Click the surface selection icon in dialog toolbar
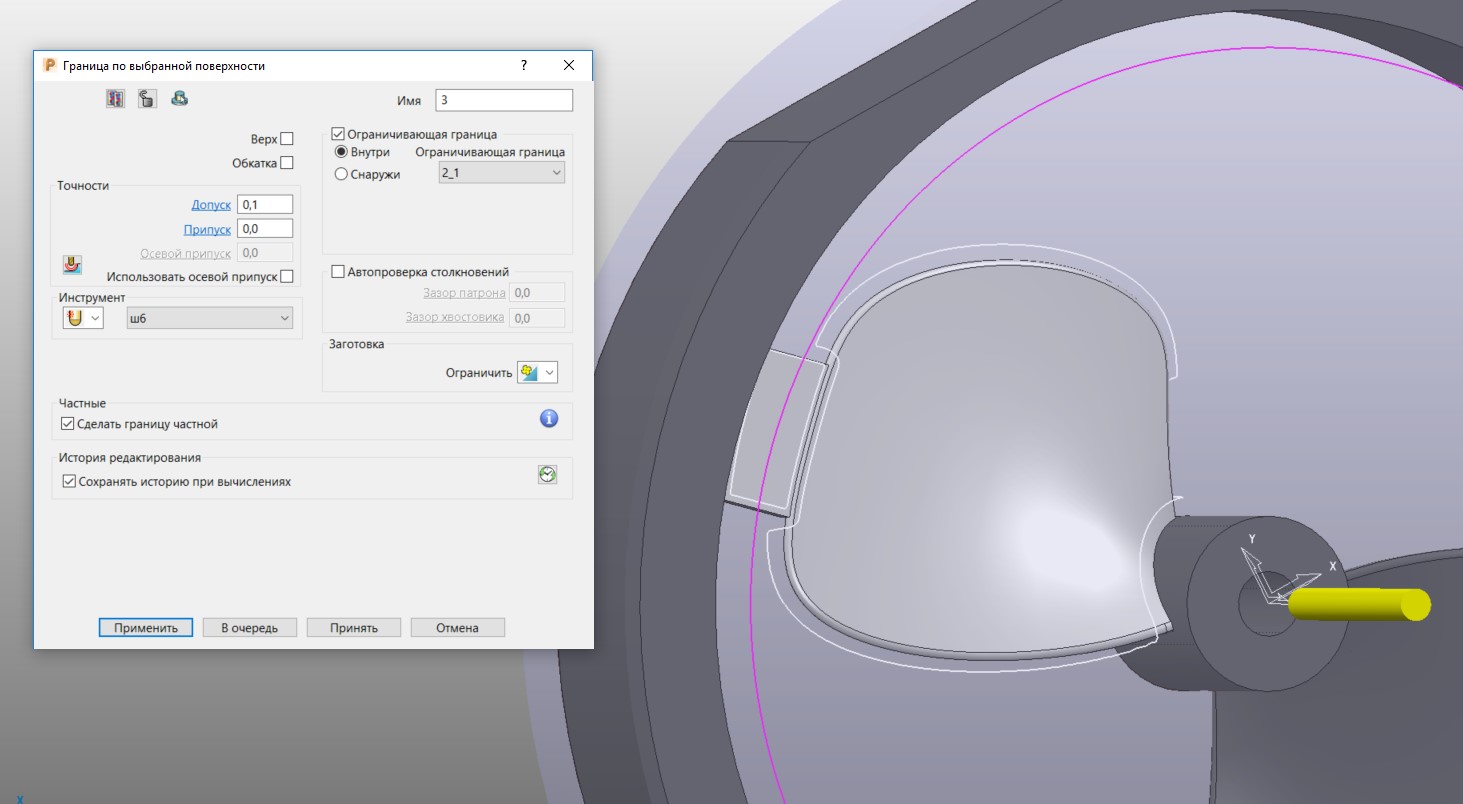This screenshot has width=1463, height=804. [x=115, y=98]
